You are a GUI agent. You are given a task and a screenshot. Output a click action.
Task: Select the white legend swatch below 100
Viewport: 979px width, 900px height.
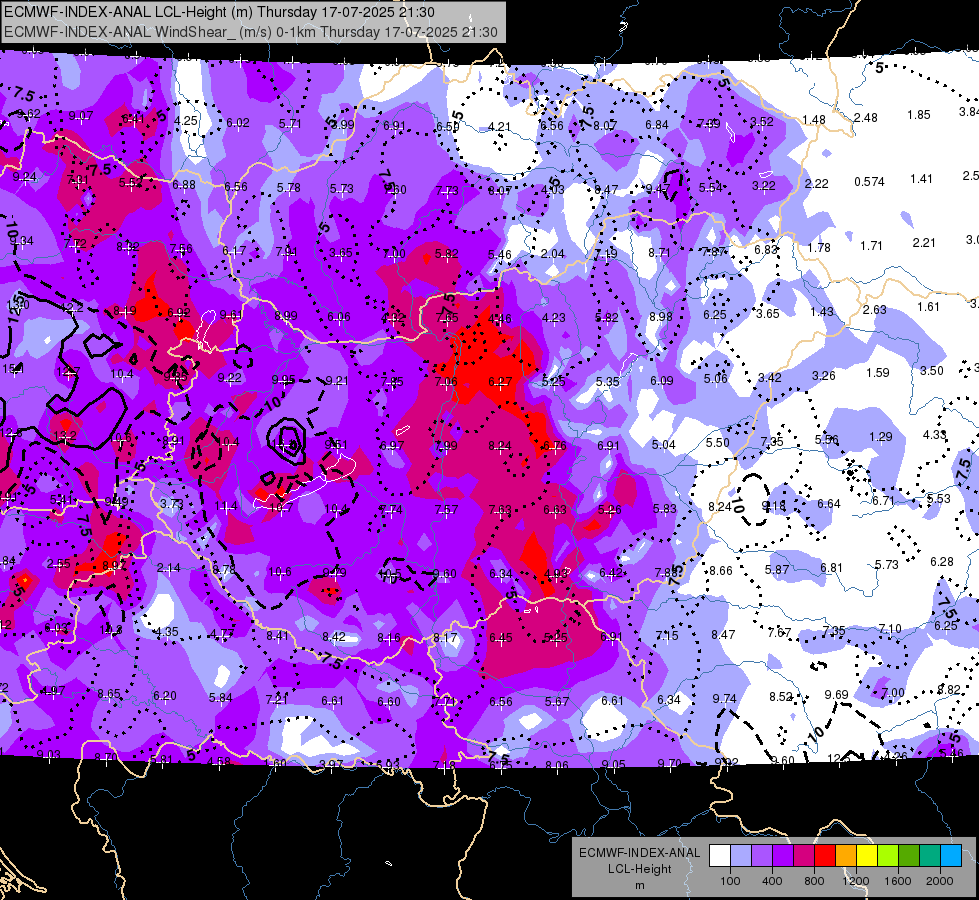pos(720,856)
